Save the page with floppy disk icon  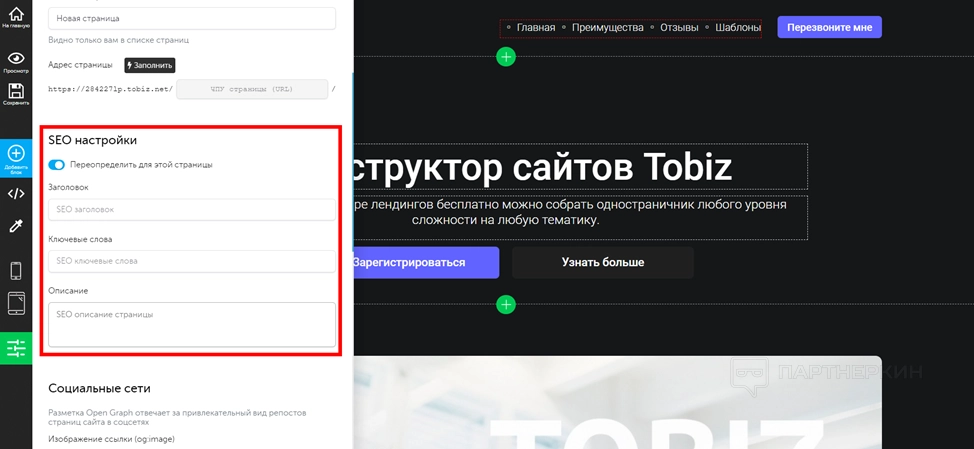pos(16,94)
